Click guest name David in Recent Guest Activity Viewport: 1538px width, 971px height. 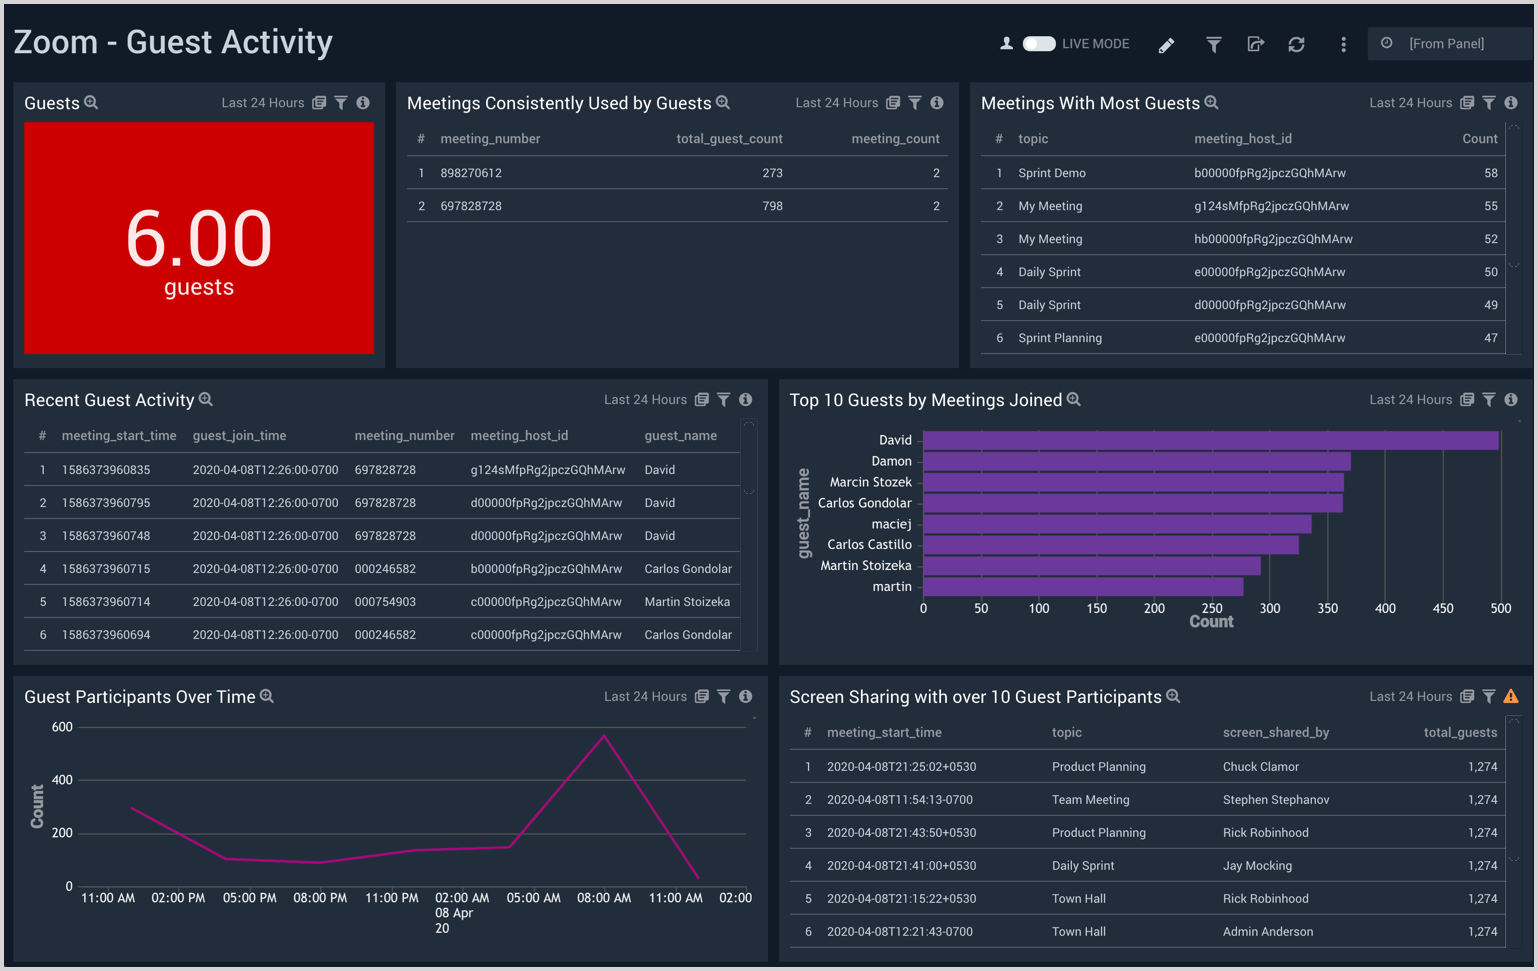pyautogui.click(x=659, y=469)
